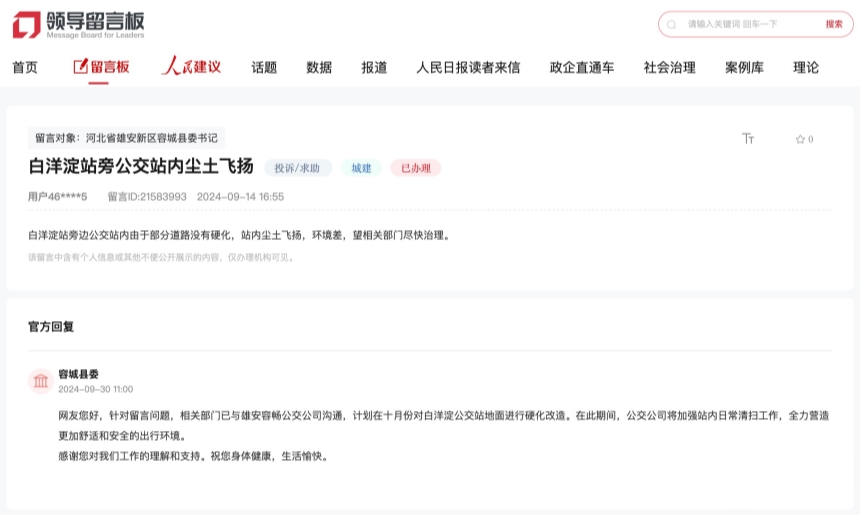Open the 人民建议 nav item
Viewport: 860px width, 515px height.
tap(191, 66)
